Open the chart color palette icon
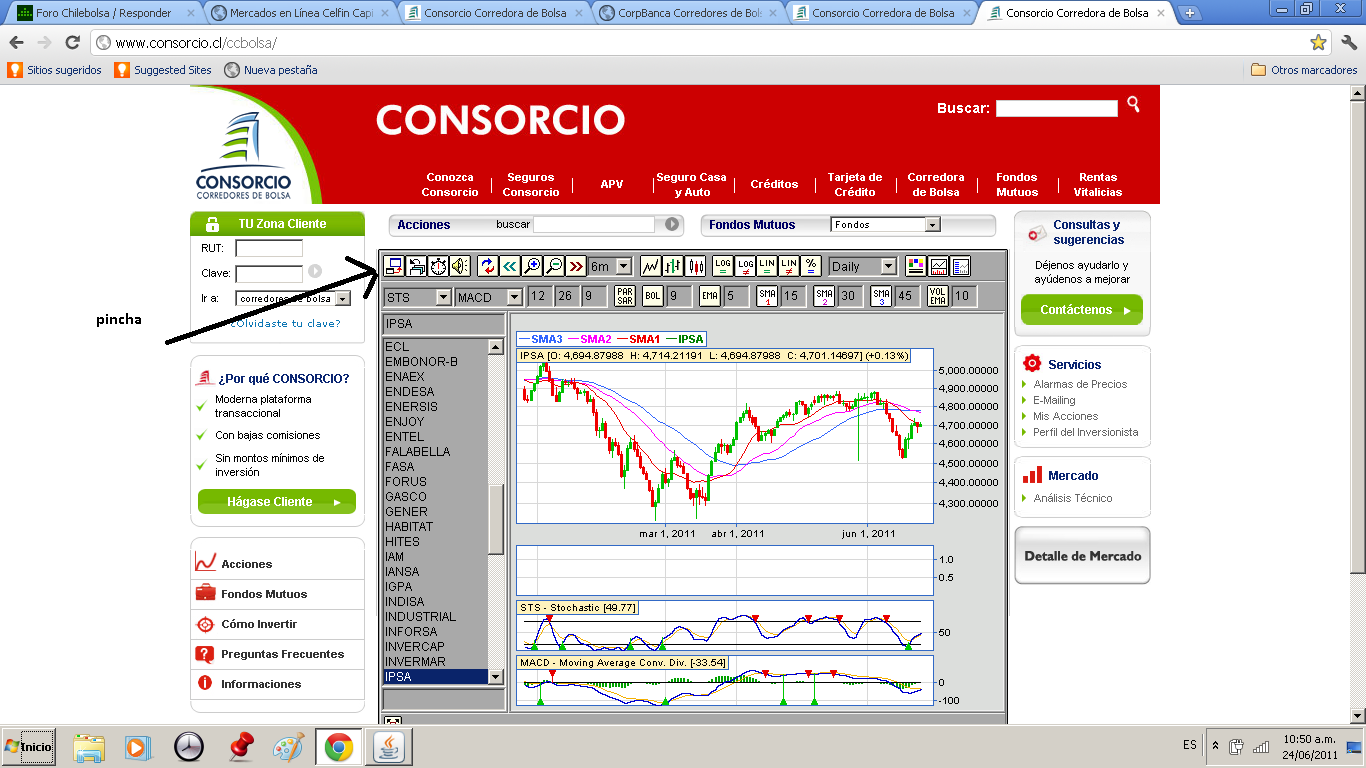Image resolution: width=1366 pixels, height=768 pixels. tap(916, 266)
